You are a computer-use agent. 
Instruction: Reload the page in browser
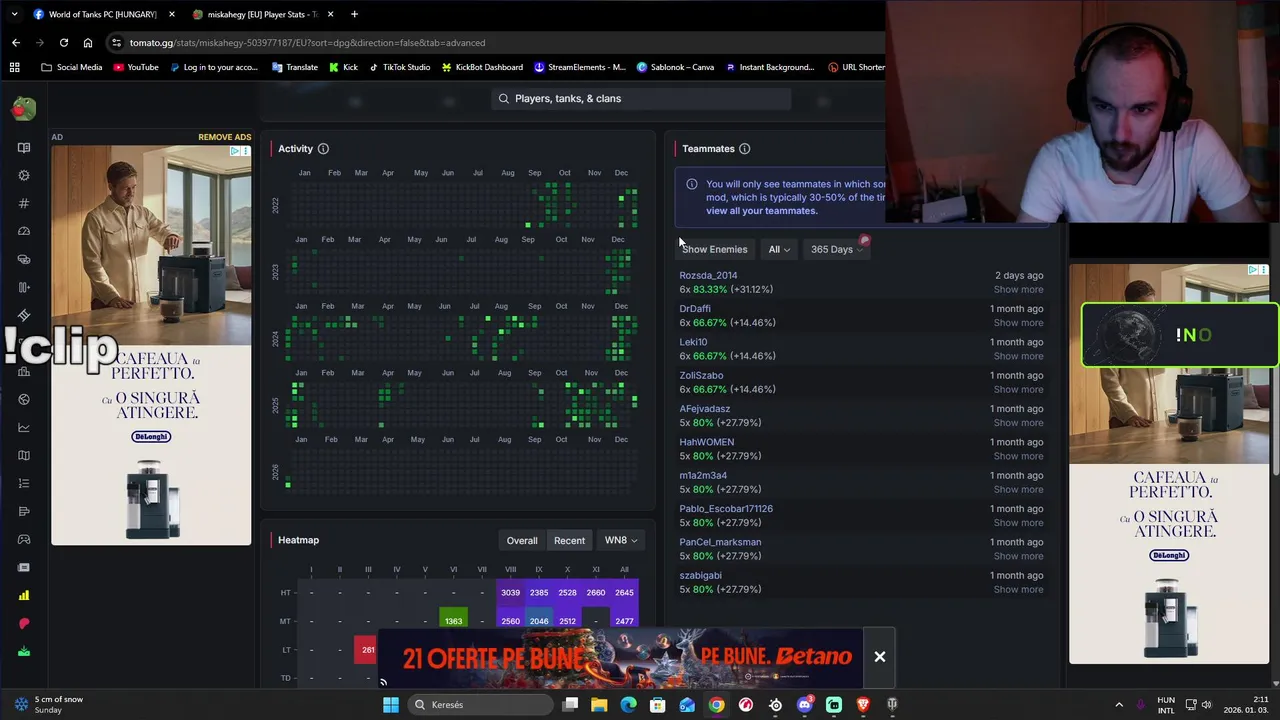tap(64, 43)
